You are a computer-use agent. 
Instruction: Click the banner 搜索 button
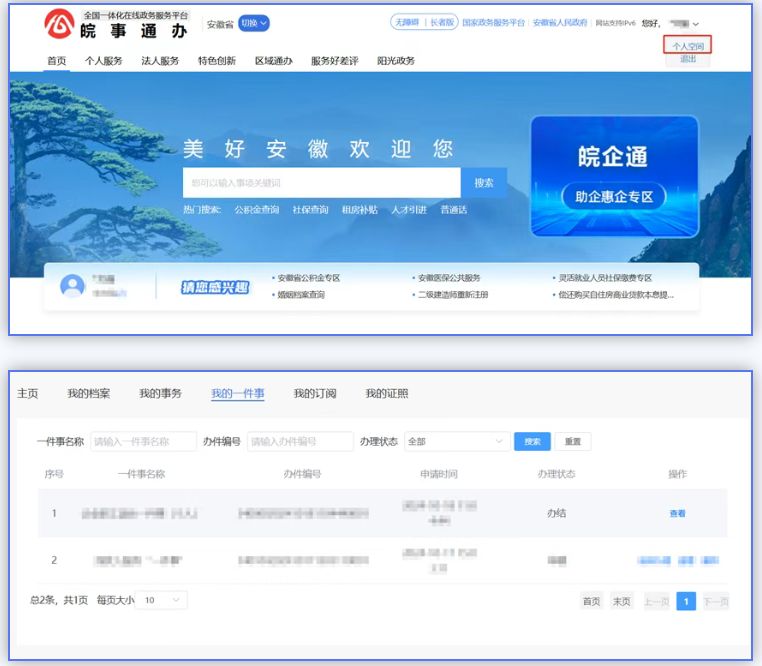[484, 183]
